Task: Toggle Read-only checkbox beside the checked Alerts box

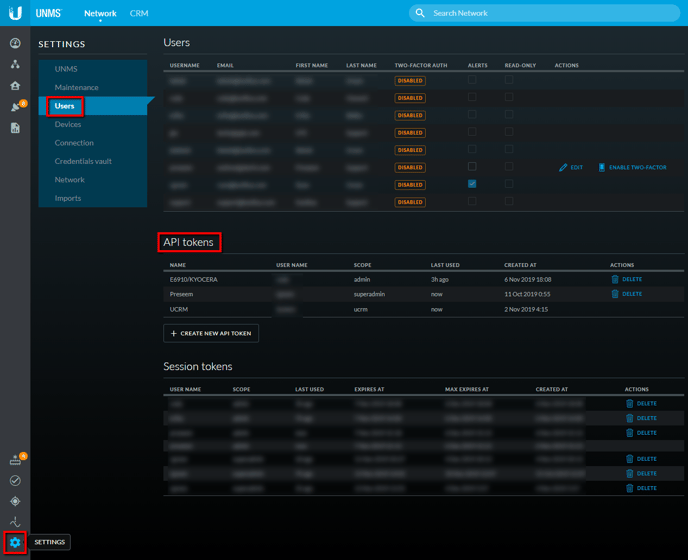Action: click(509, 184)
